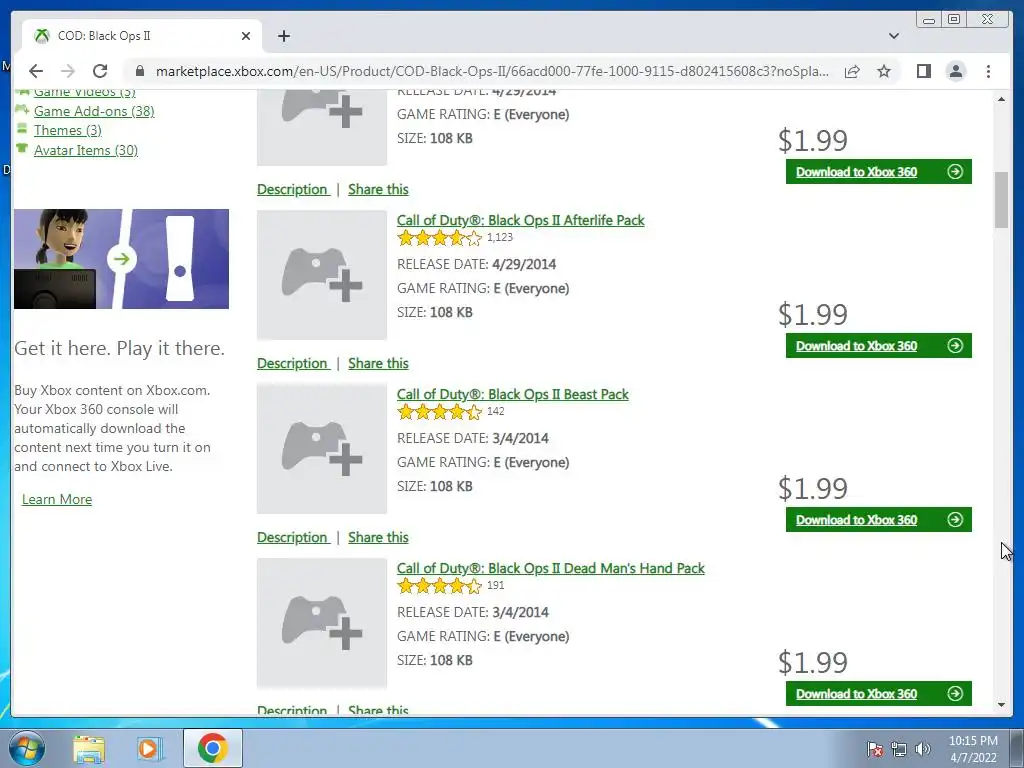
Task: Share this item above Afterlife Pack
Action: (378, 189)
